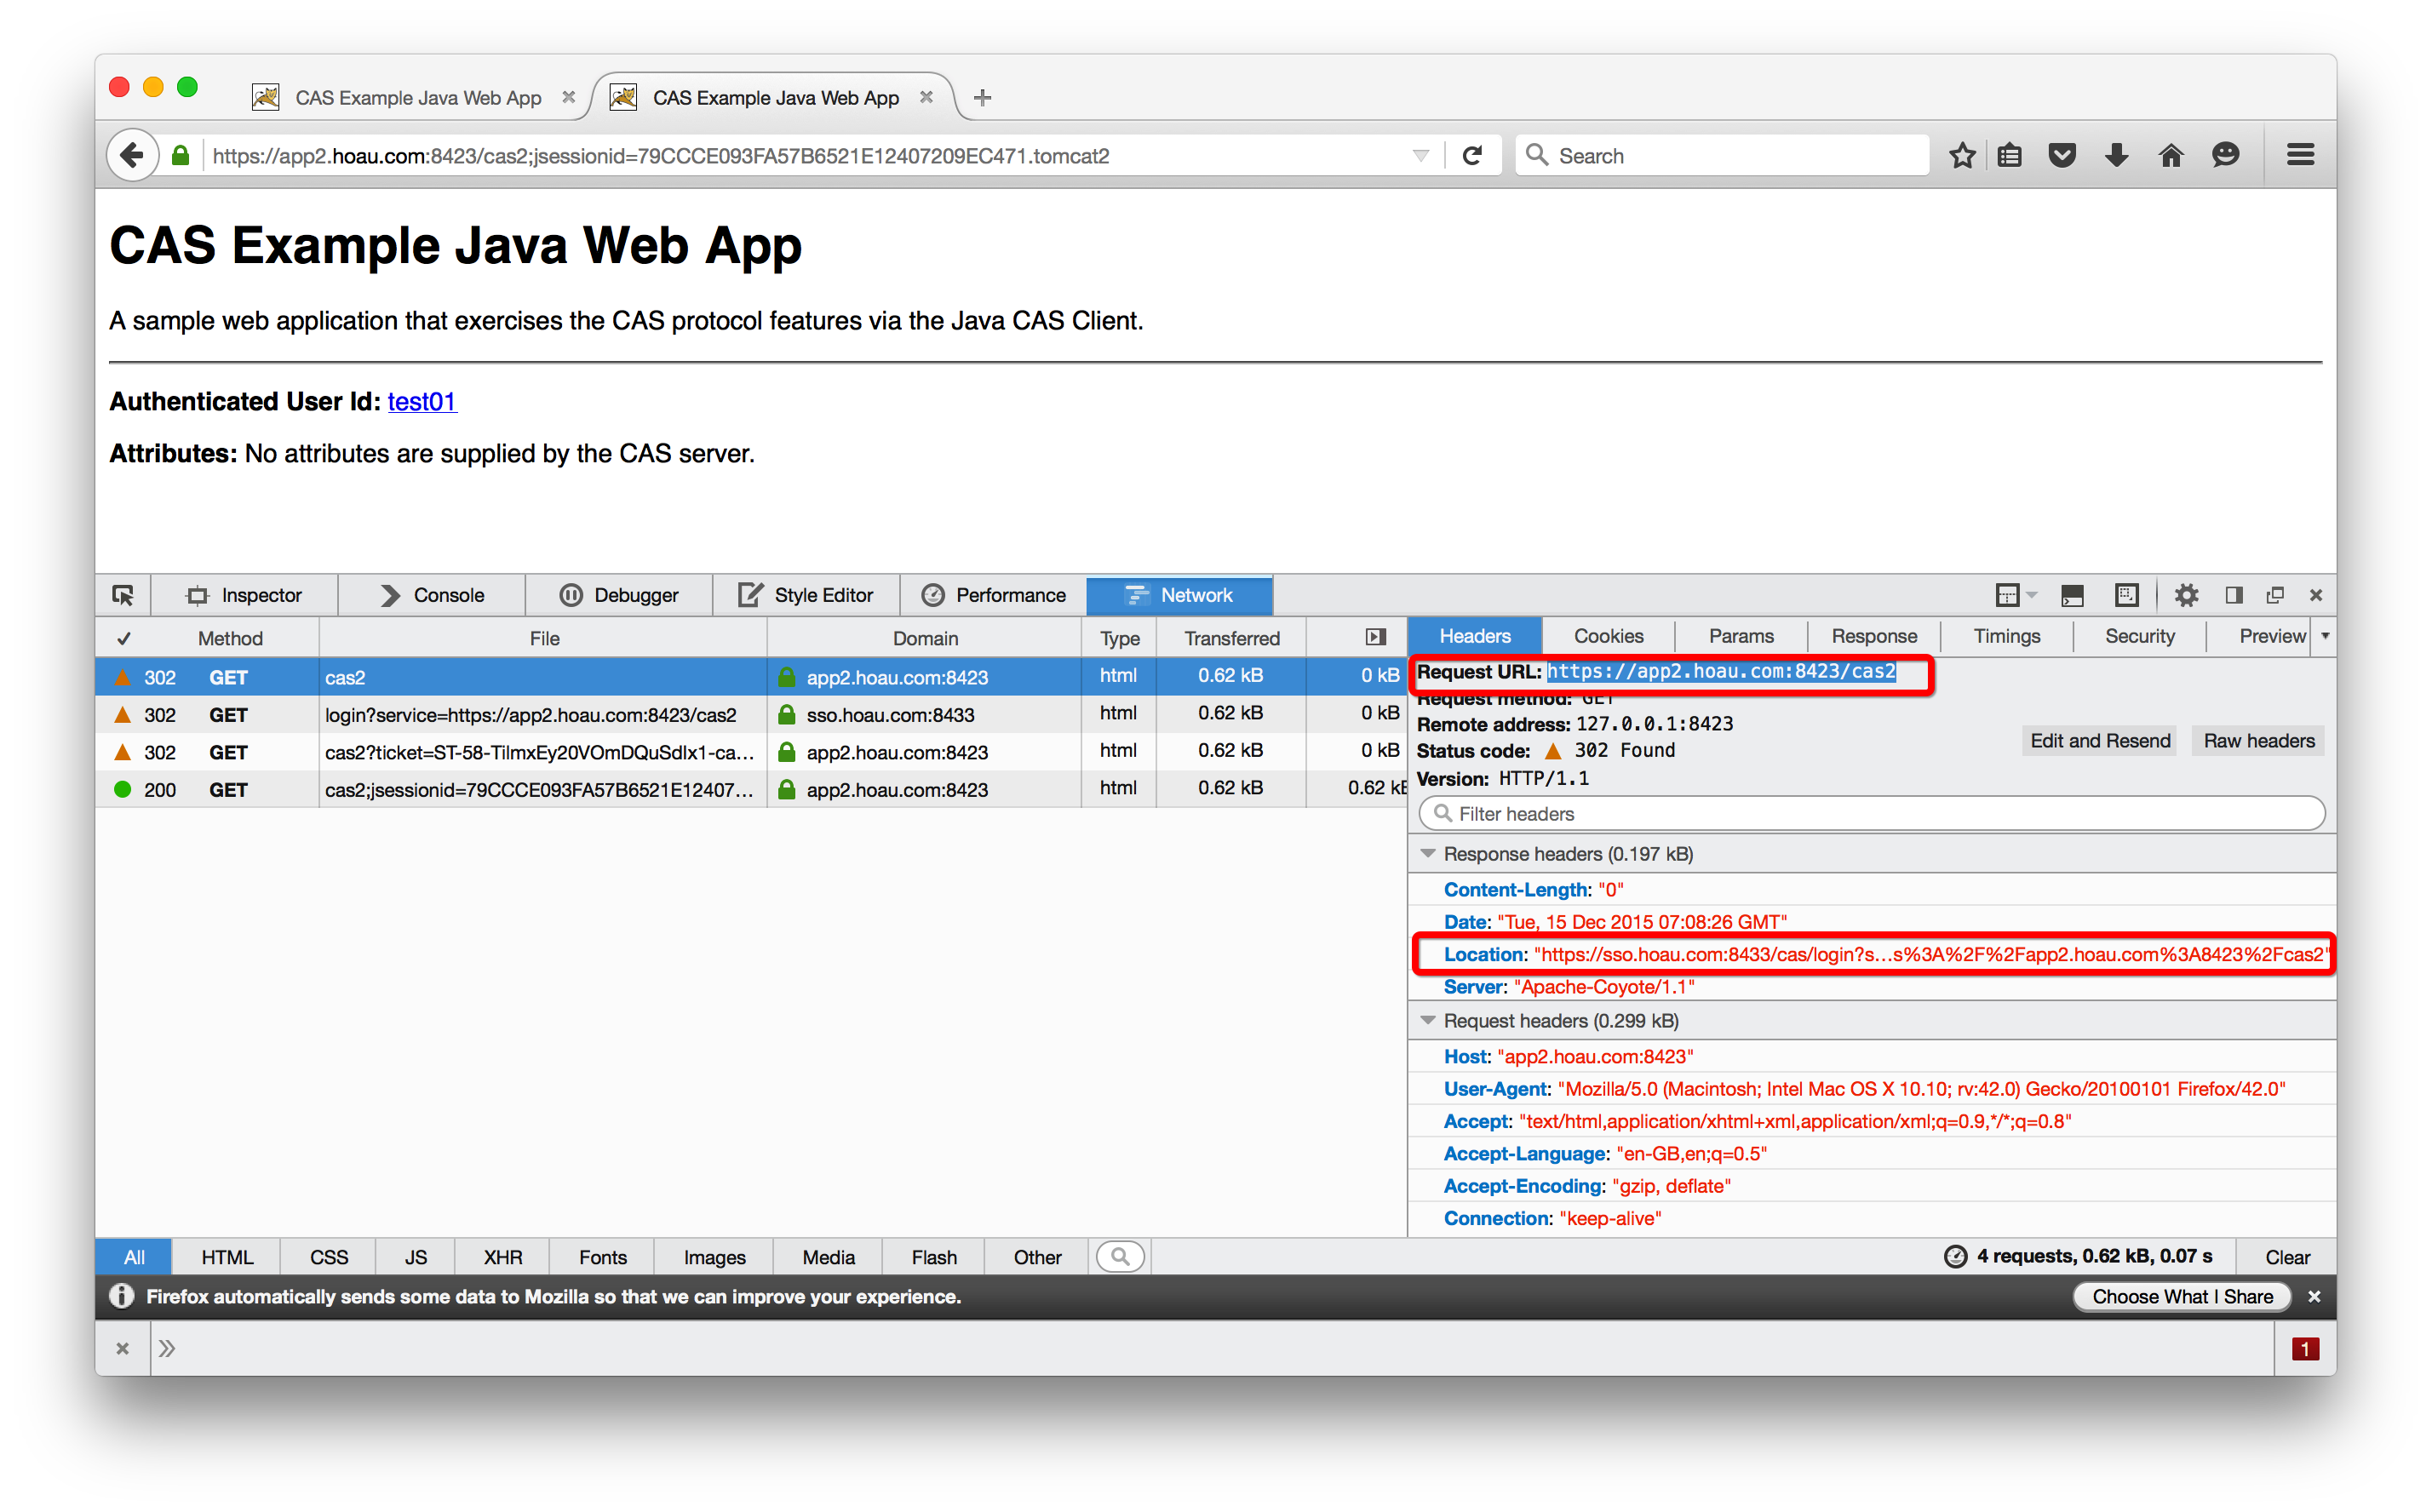Open the devtools settings gear
The height and width of the screenshot is (1512, 2432).
tap(2186, 595)
